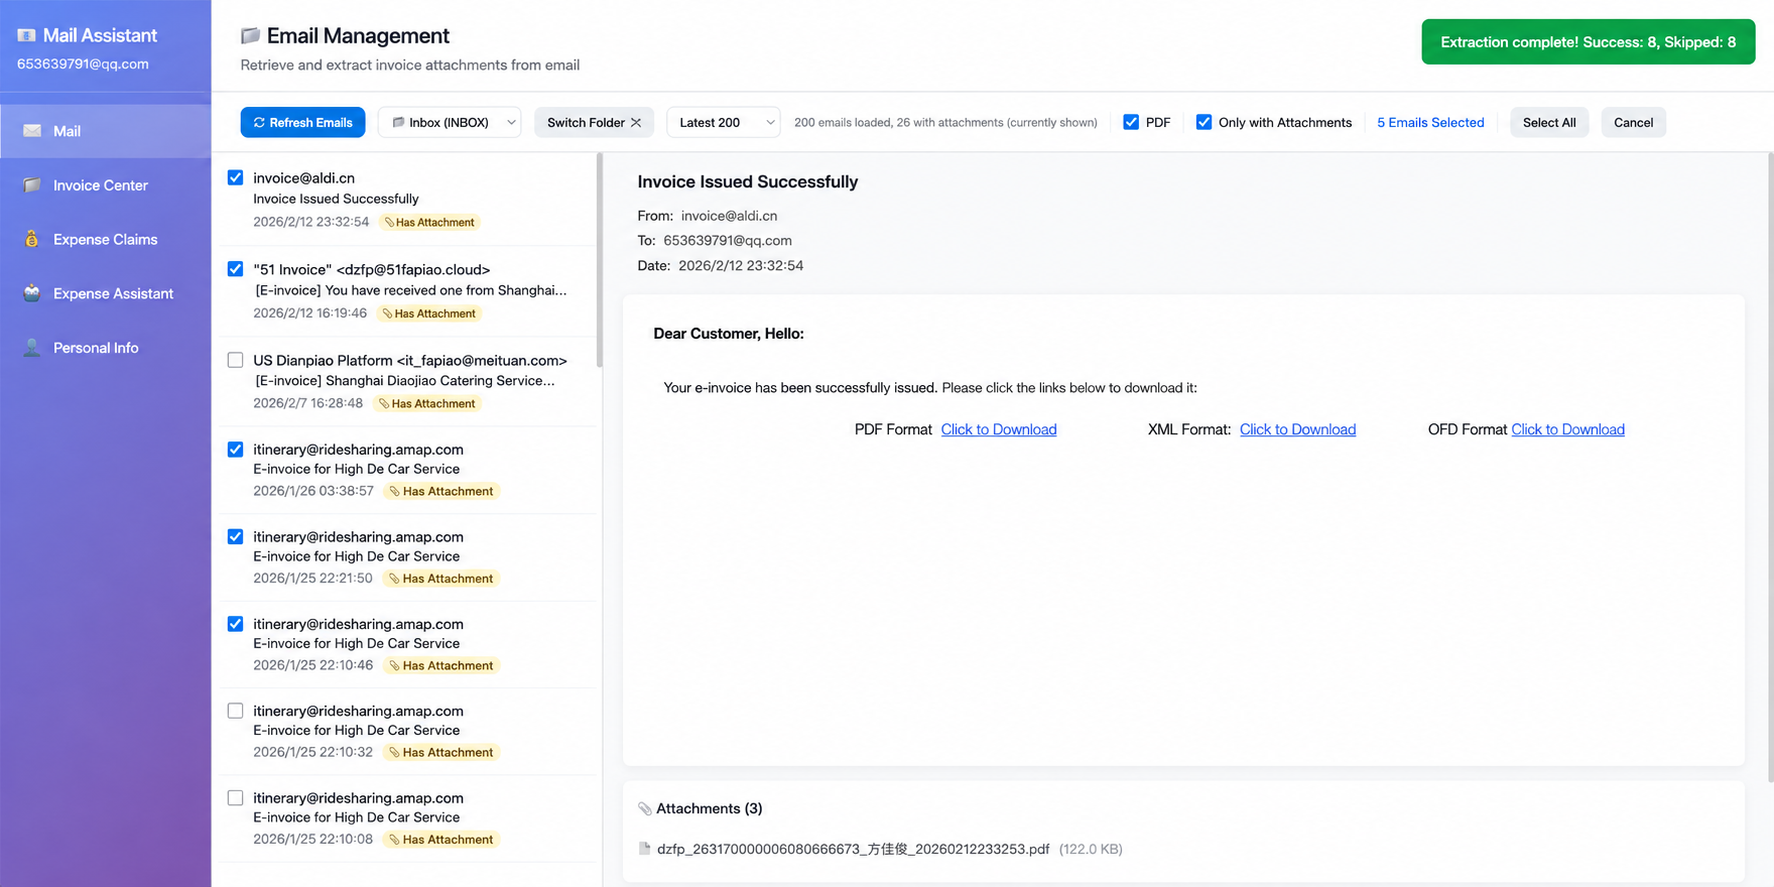Click the Personal Info user icon
The width and height of the screenshot is (1774, 887).
pyautogui.click(x=32, y=347)
